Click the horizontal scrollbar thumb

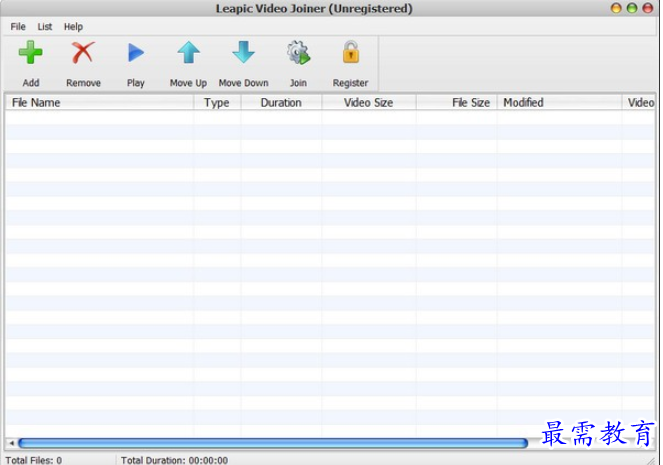273,443
